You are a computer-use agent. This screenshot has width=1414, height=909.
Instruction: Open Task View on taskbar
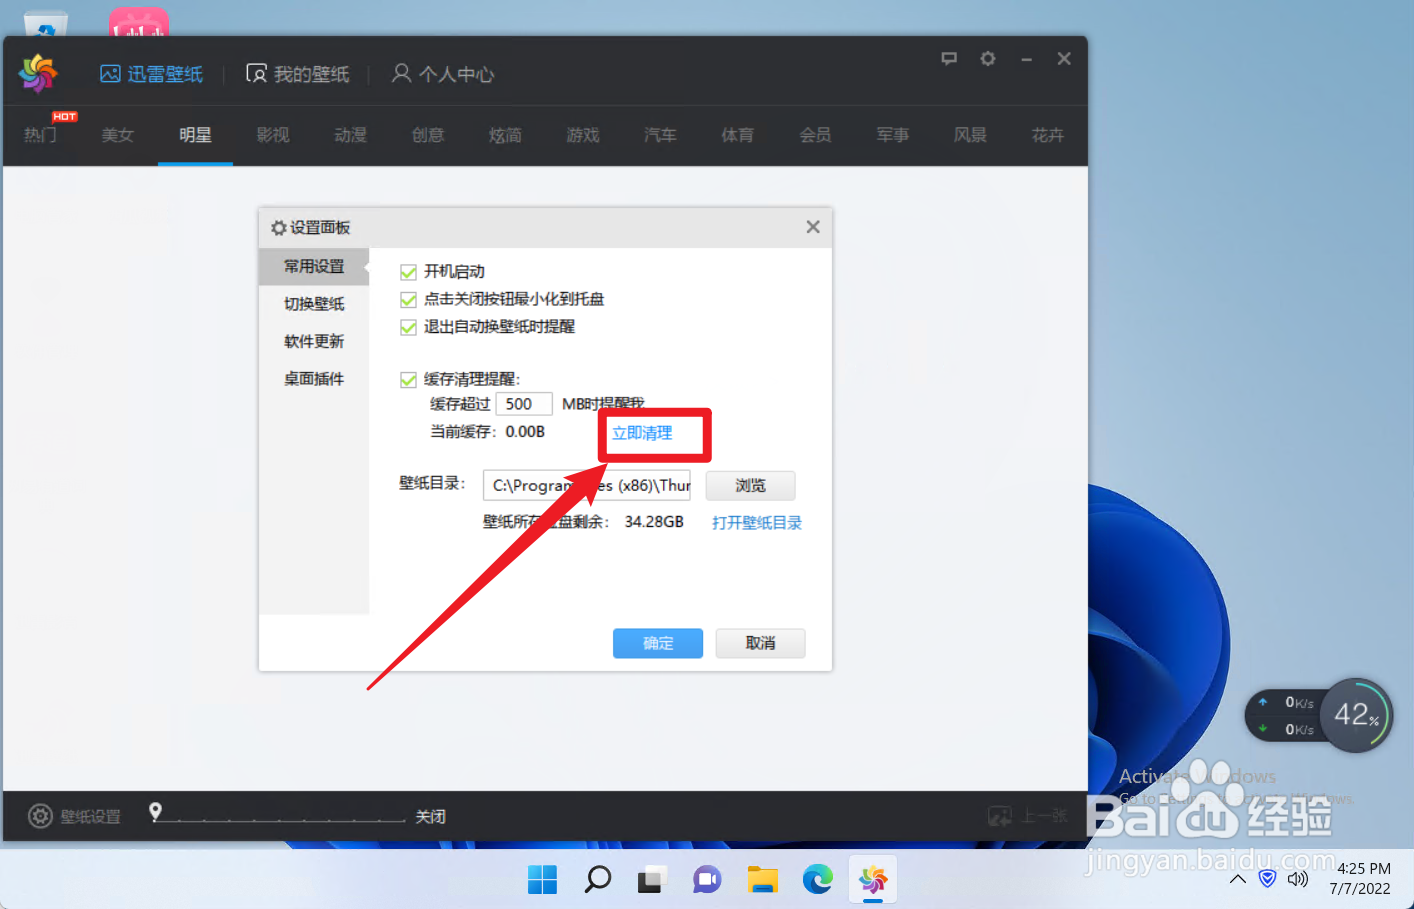(x=652, y=880)
